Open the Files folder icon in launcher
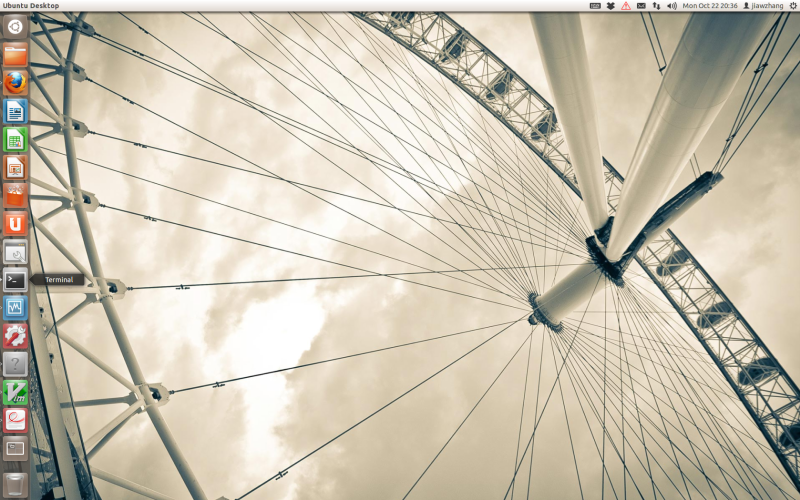This screenshot has width=800, height=500. coord(15,54)
